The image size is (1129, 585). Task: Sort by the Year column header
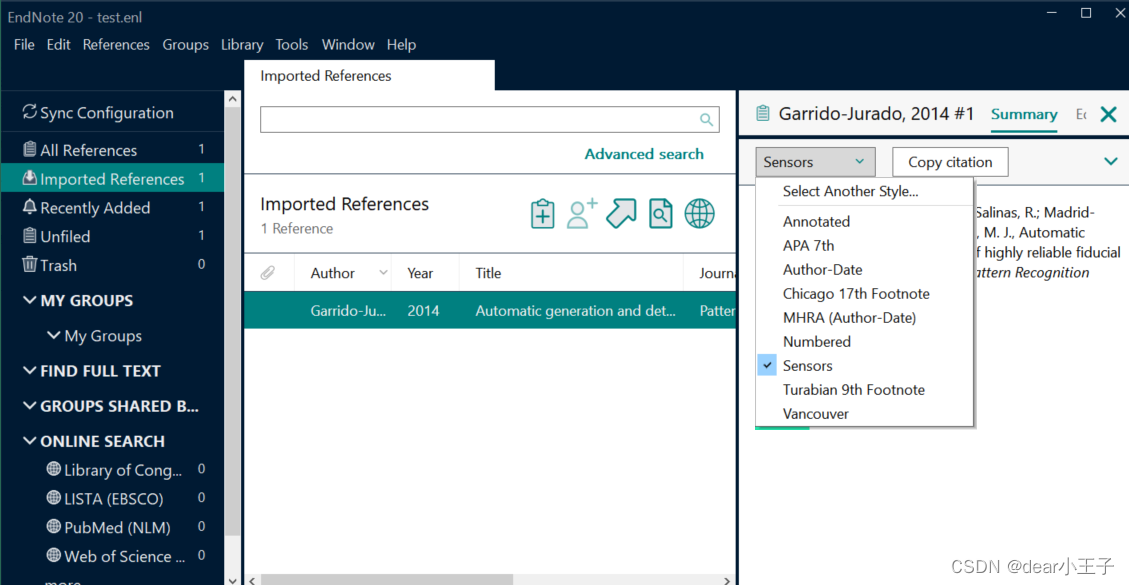[x=420, y=273]
